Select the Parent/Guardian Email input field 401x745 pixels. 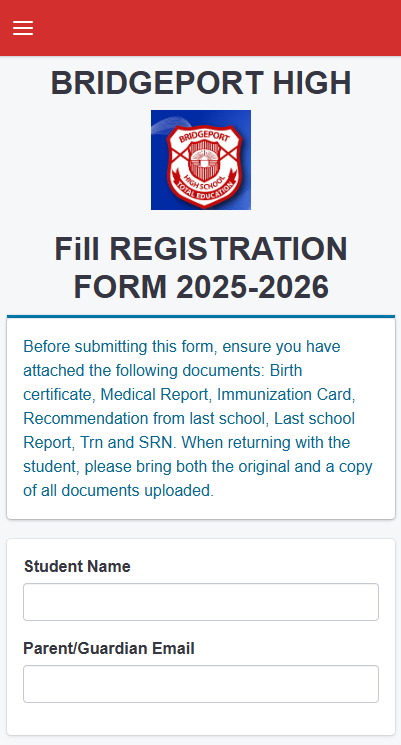coord(201,684)
